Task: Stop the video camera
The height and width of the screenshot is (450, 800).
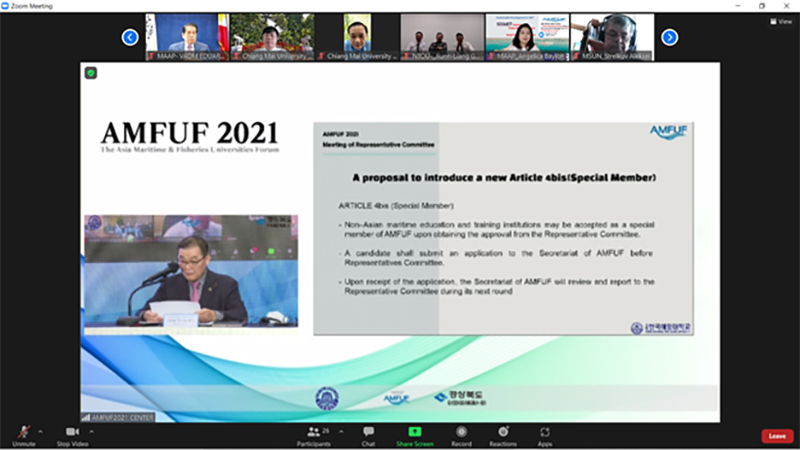Action: click(x=72, y=436)
